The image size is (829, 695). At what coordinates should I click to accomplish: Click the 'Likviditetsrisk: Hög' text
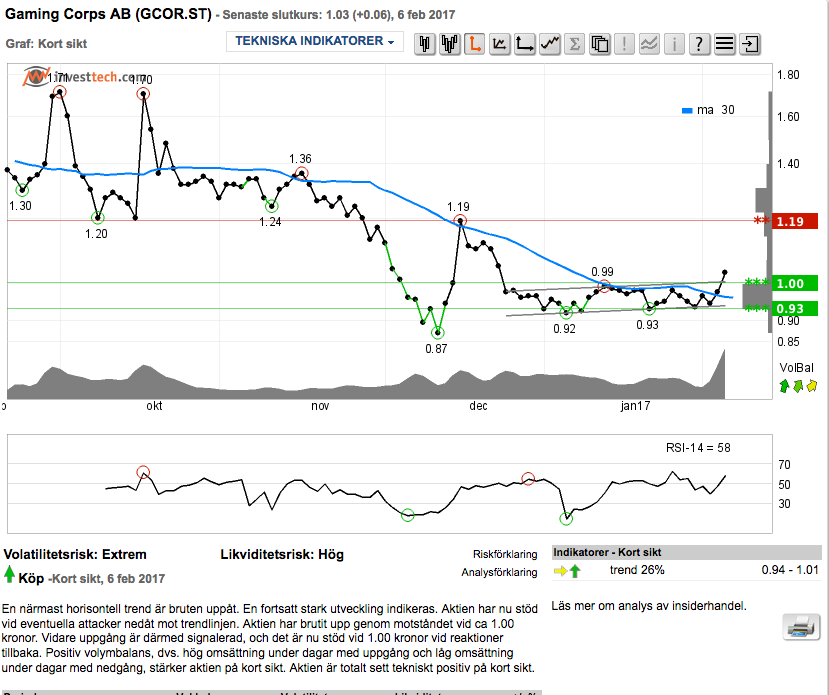pos(282,554)
